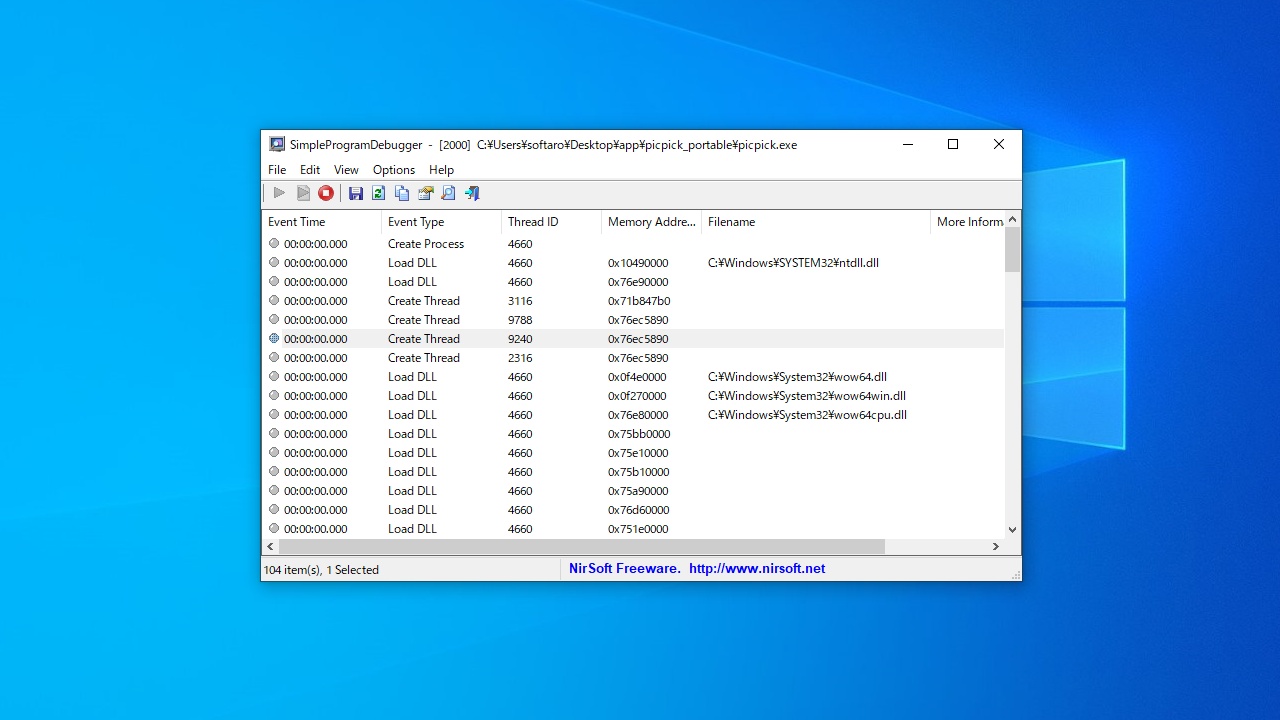Click the NirSoft Freeware status bar text
The image size is (1280, 720).
pyautogui.click(x=625, y=568)
